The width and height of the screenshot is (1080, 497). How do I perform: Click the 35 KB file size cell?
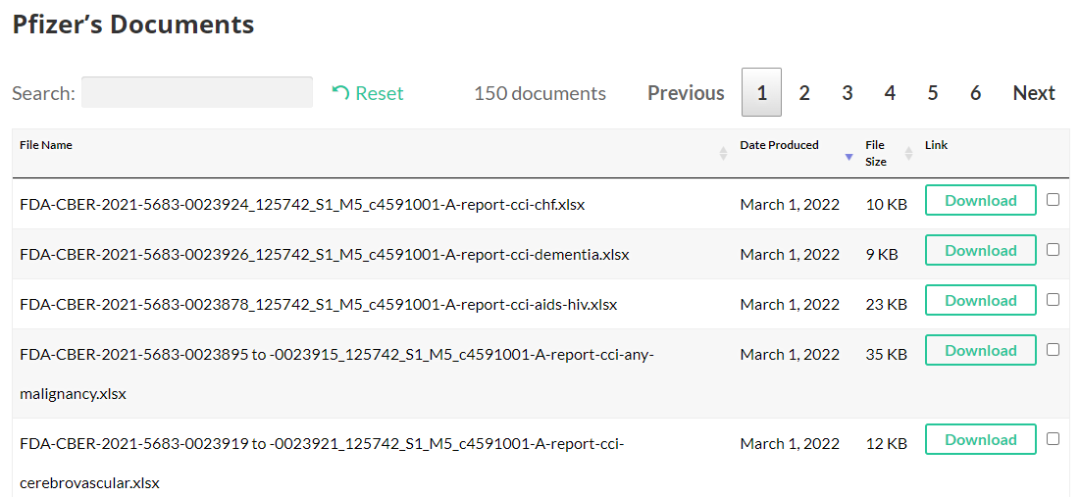pyautogui.click(x=886, y=355)
